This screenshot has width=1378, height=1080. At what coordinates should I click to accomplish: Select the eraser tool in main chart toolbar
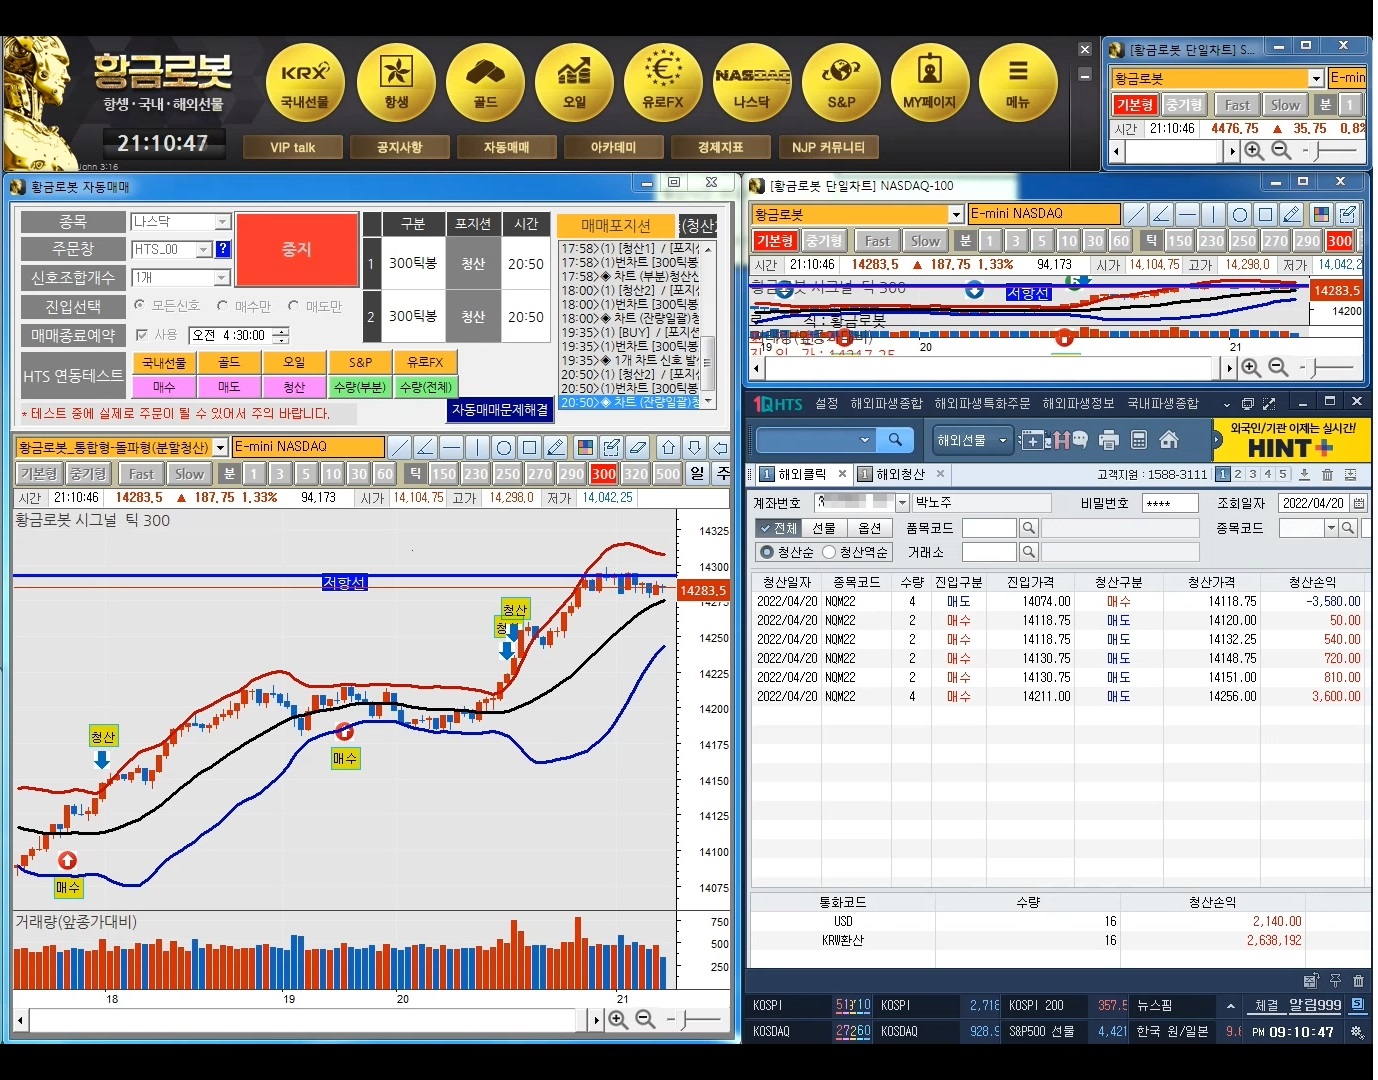638,447
